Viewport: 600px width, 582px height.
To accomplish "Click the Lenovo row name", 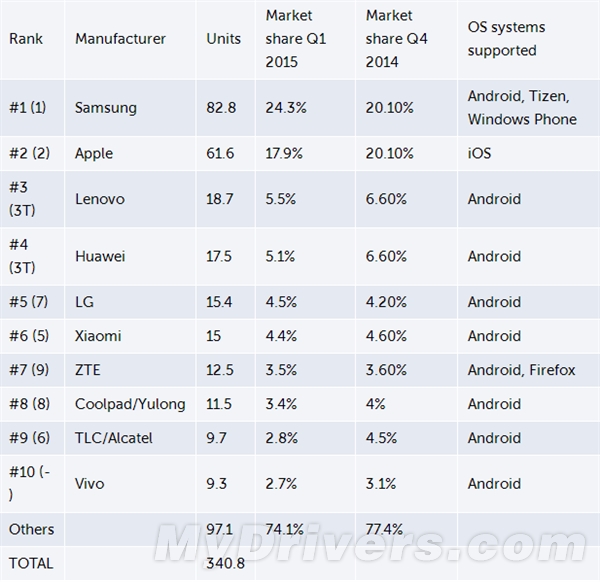I will [100, 199].
